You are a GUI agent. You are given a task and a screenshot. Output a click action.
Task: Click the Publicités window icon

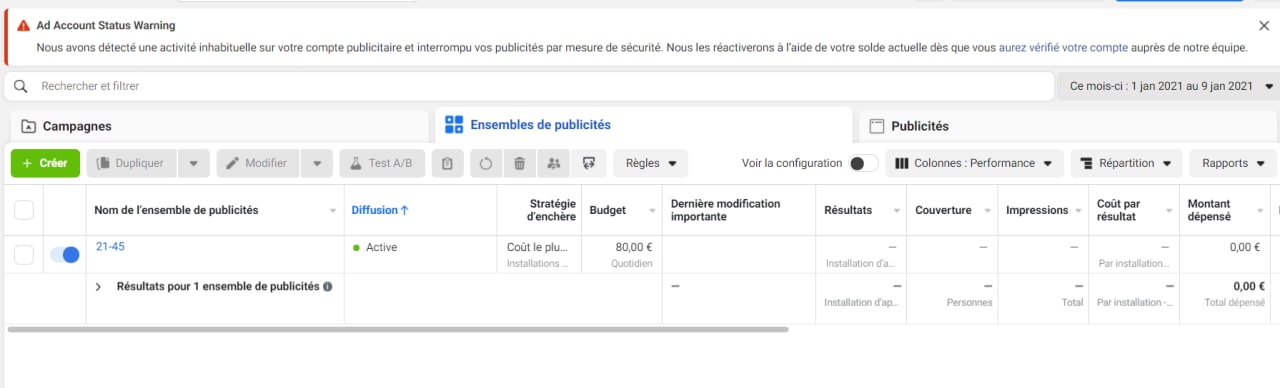(x=877, y=127)
